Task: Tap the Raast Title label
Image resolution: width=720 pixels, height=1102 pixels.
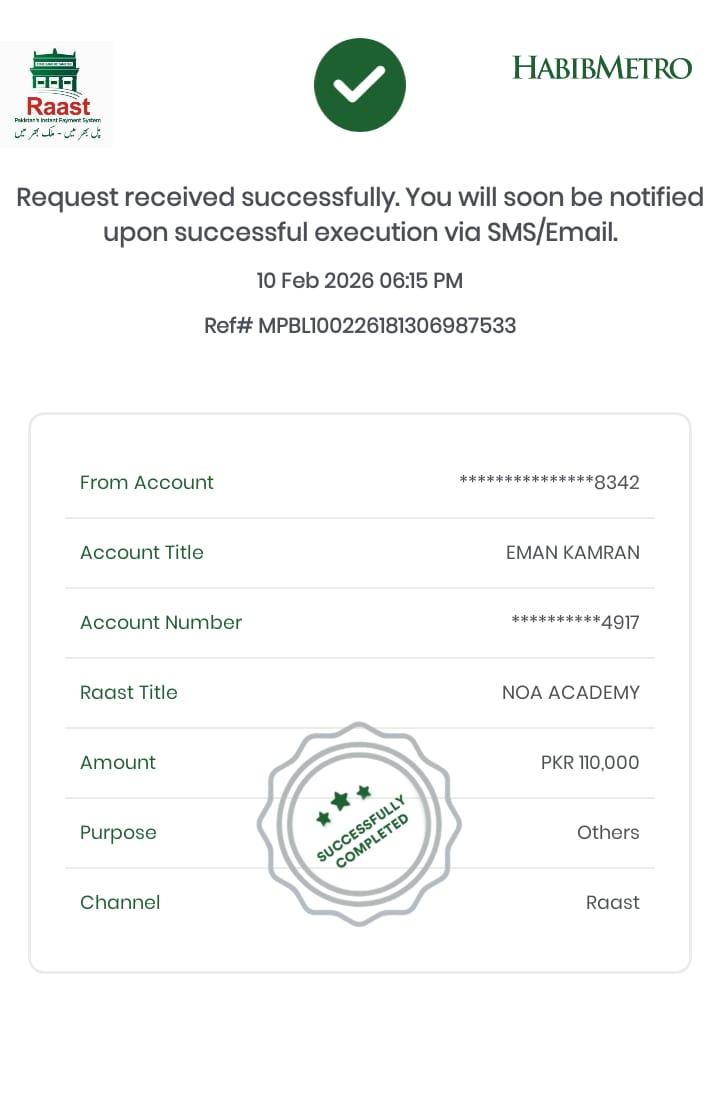Action: click(129, 693)
